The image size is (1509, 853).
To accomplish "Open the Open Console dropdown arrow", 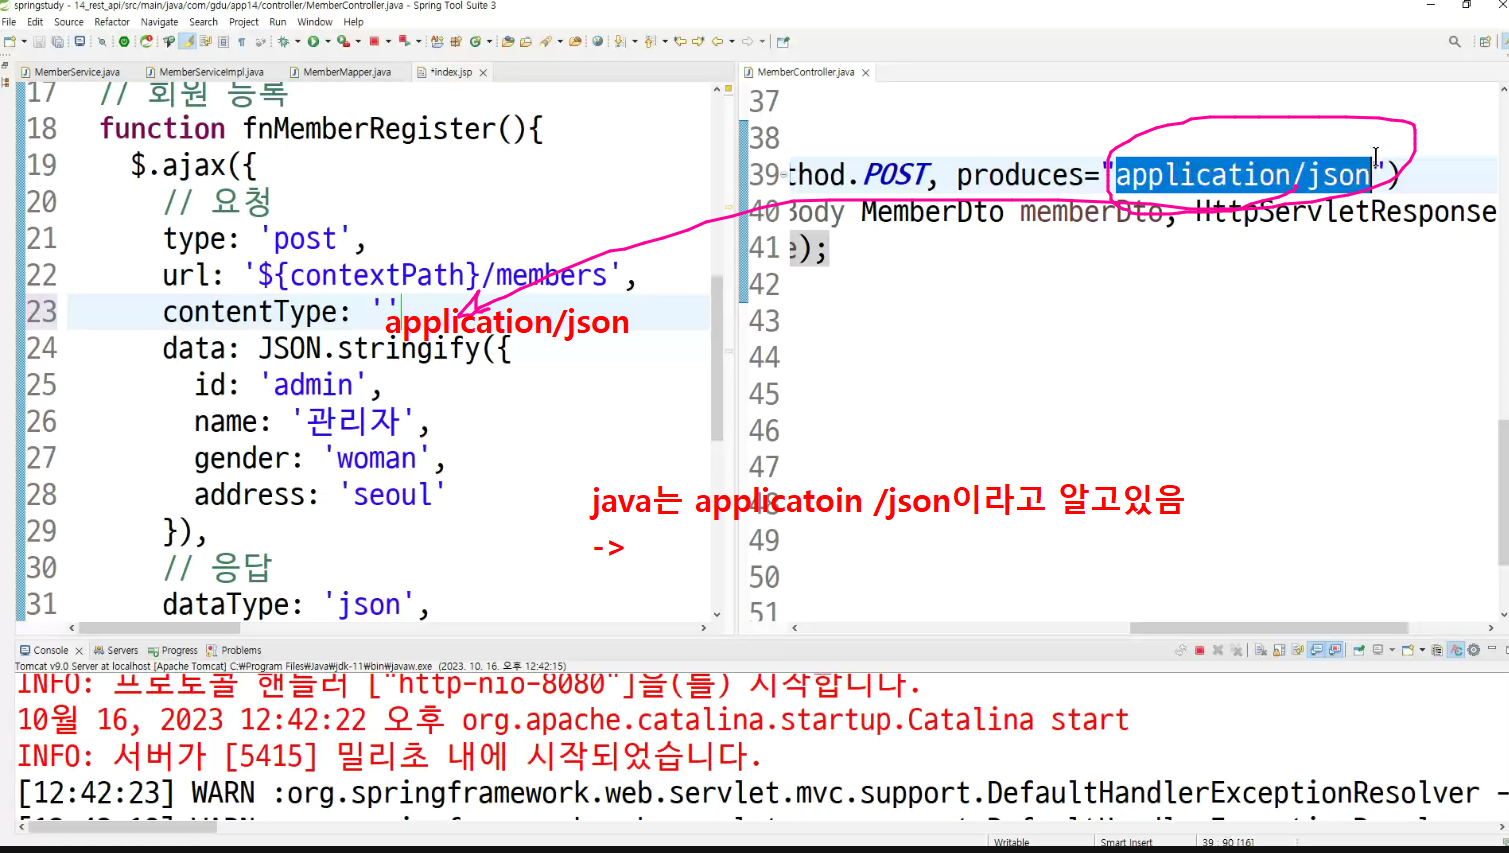I will [x=1422, y=650].
